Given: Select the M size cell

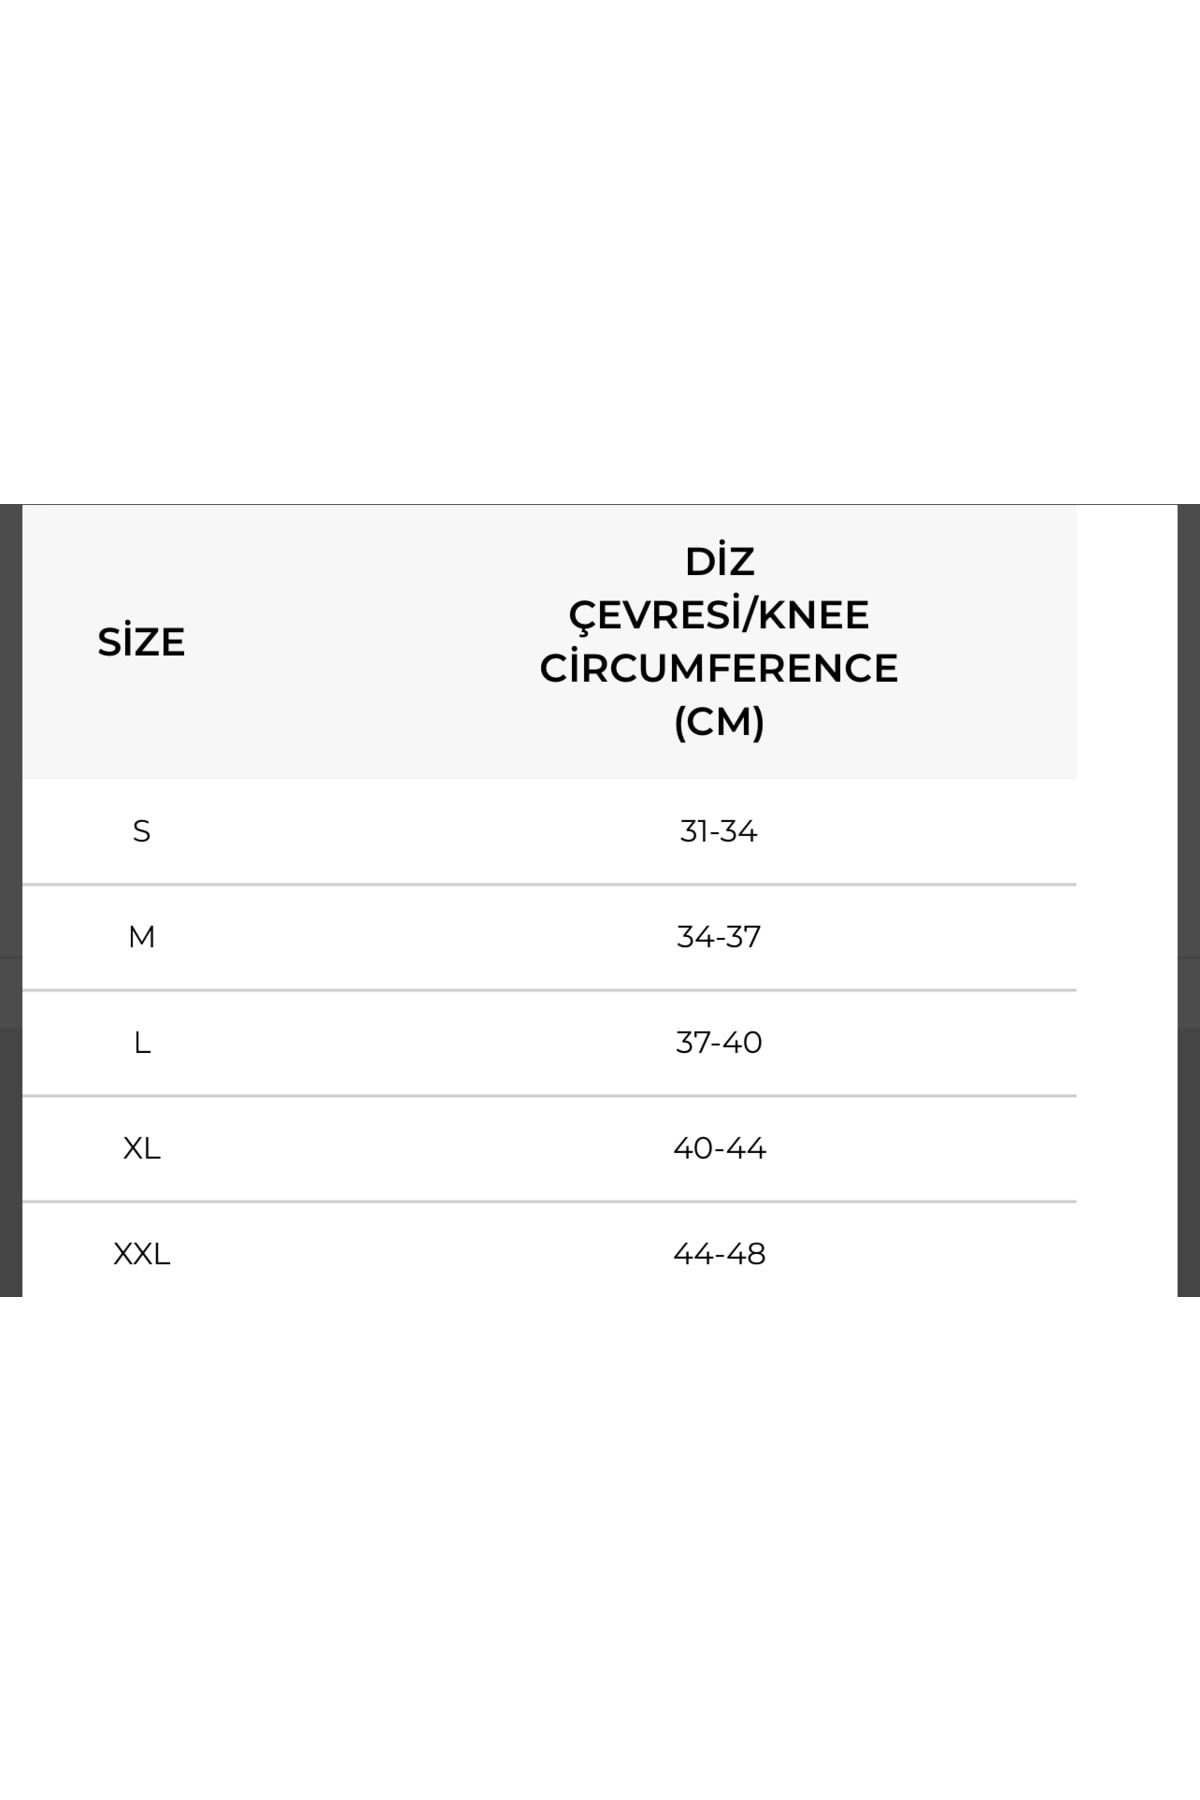Looking at the screenshot, I should click(141, 937).
